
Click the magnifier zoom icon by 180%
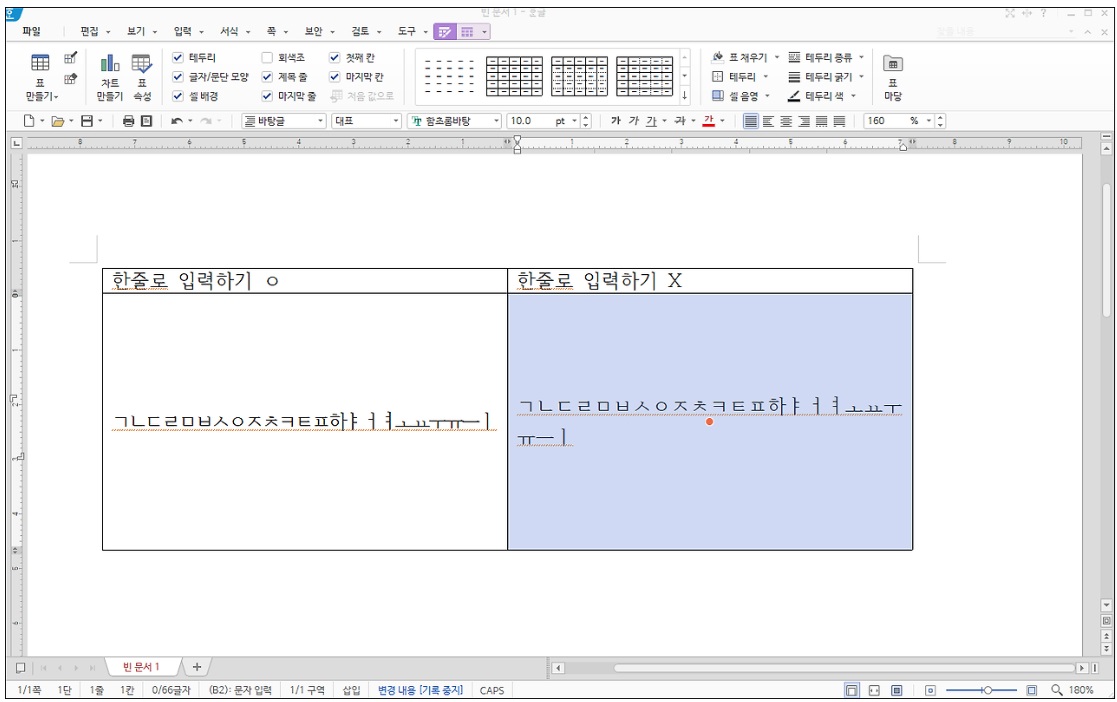pyautogui.click(x=1056, y=690)
